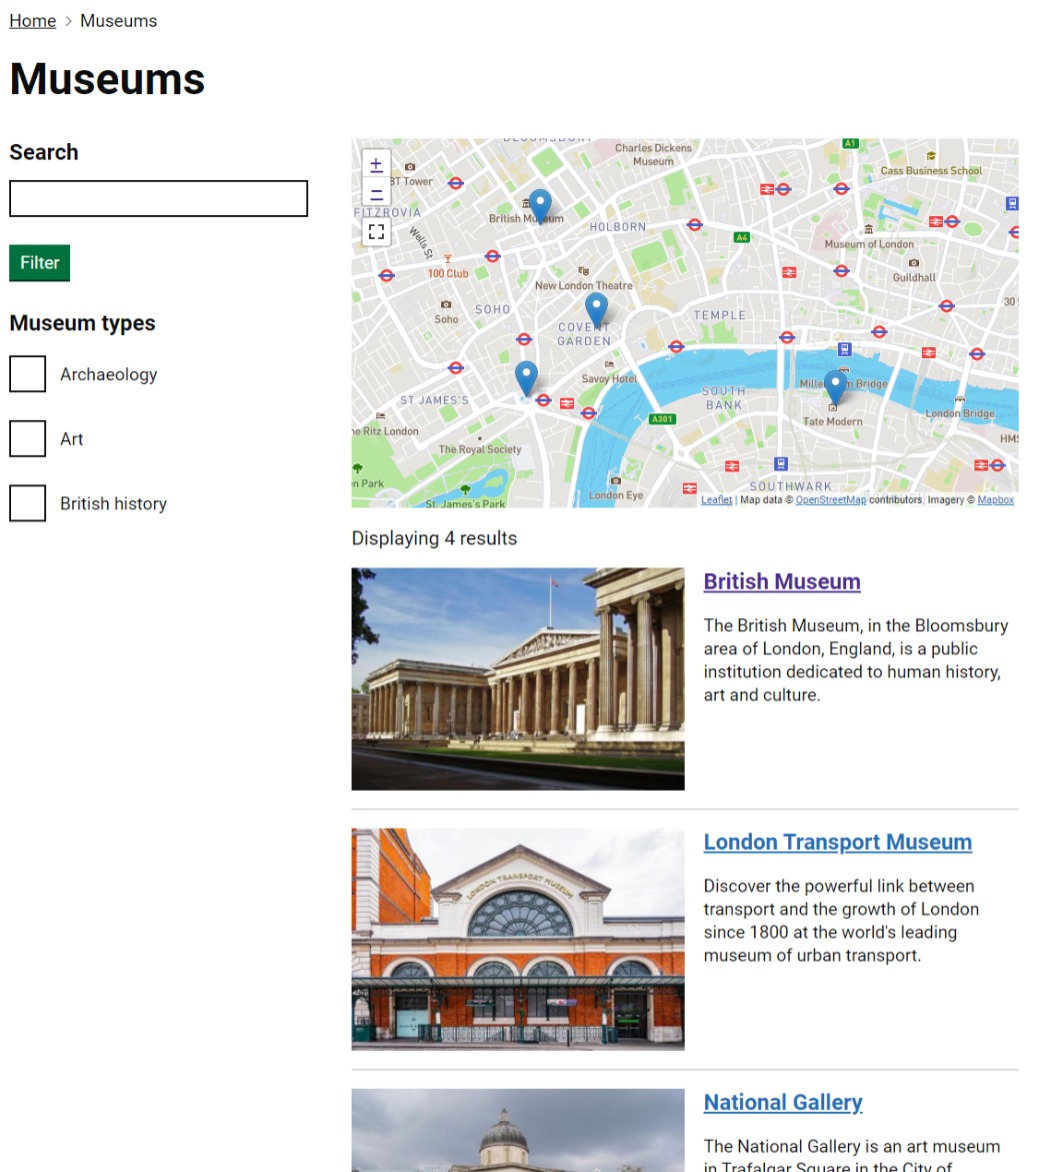This screenshot has width=1039, height=1172.
Task: Open the Leaflet attribution link
Action: click(716, 500)
